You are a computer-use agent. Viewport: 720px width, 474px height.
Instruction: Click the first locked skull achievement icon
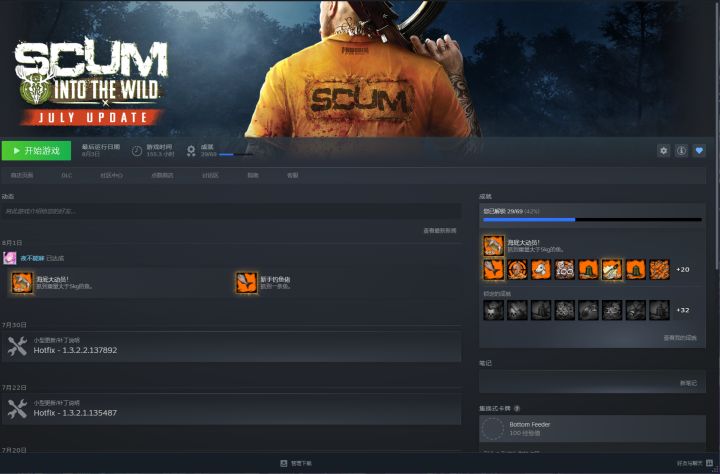tap(494, 310)
